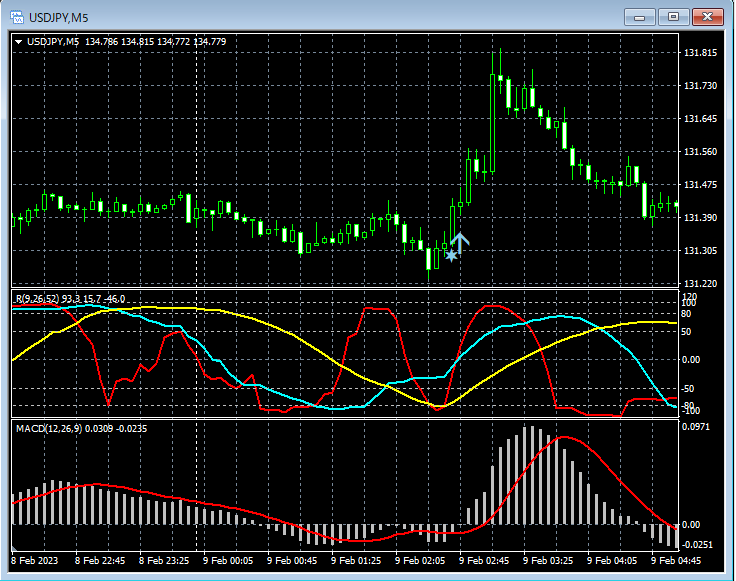Click the R(9,26,52) indicator label
This screenshot has height=581, width=736.
pos(70,298)
